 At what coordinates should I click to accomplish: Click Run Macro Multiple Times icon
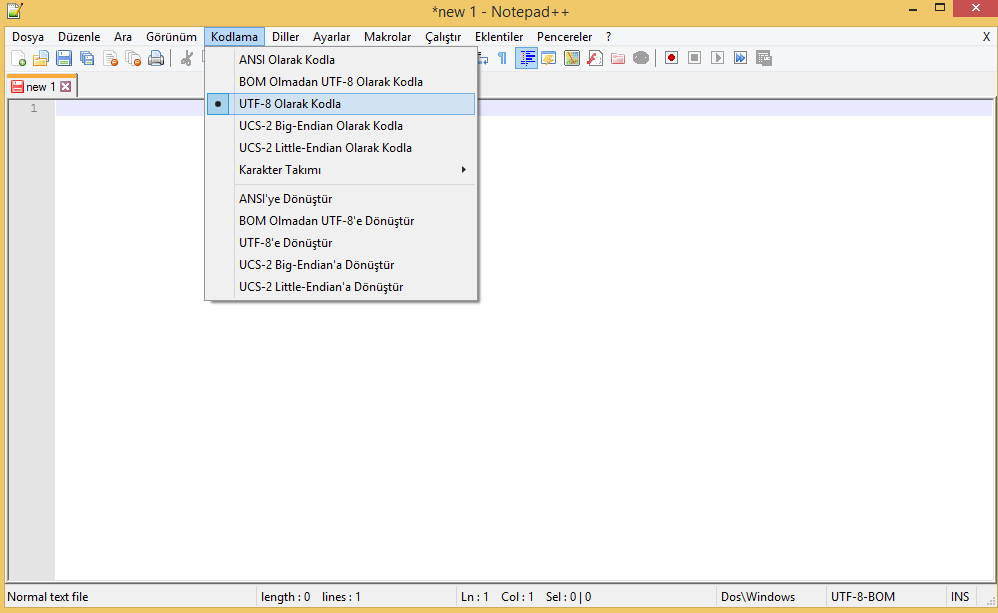(740, 59)
